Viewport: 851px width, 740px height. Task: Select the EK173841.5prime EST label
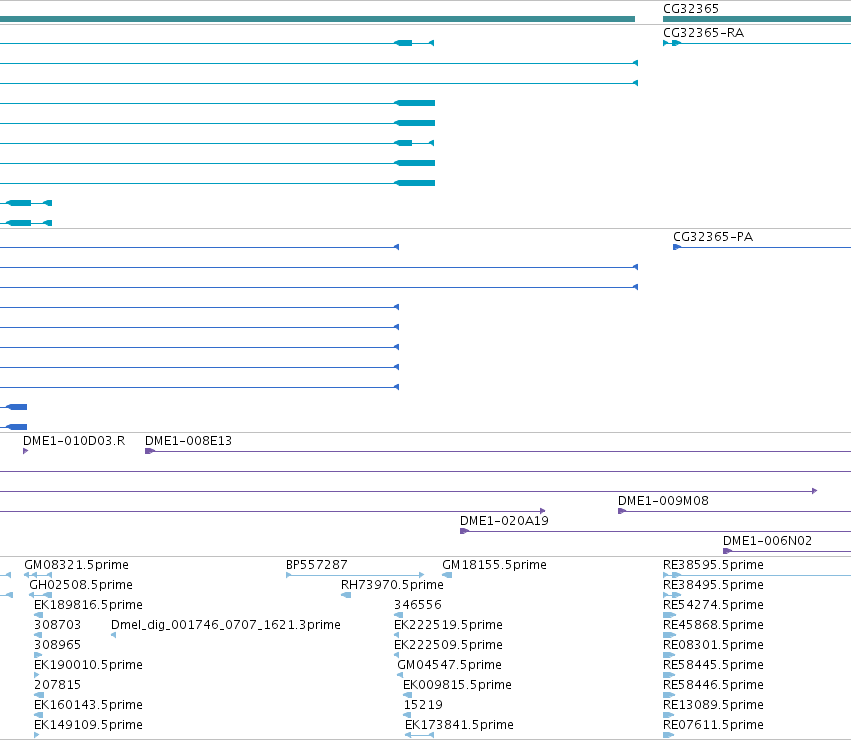459,725
